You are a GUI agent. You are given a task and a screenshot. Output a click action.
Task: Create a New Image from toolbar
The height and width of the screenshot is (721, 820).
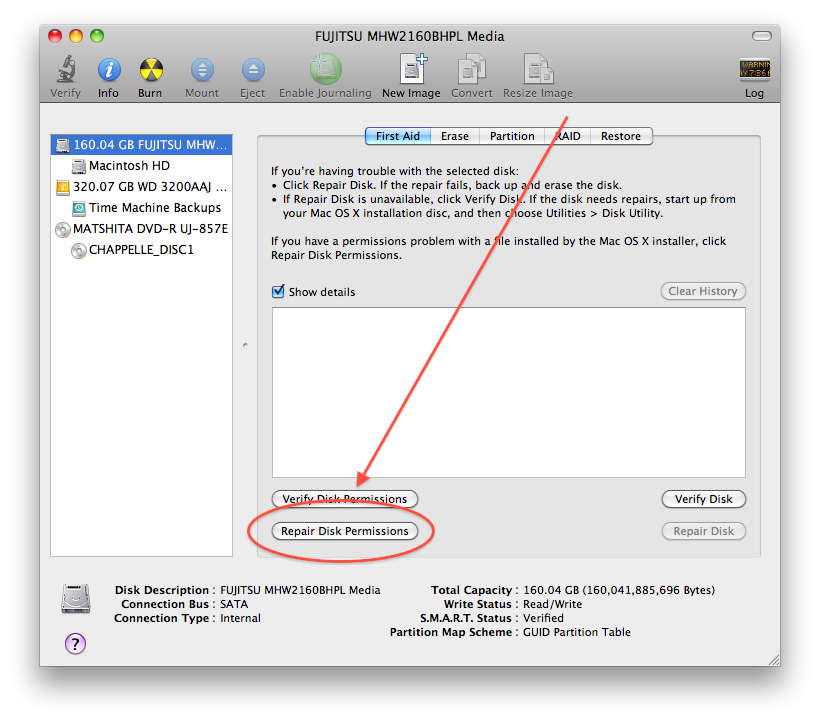(x=413, y=68)
